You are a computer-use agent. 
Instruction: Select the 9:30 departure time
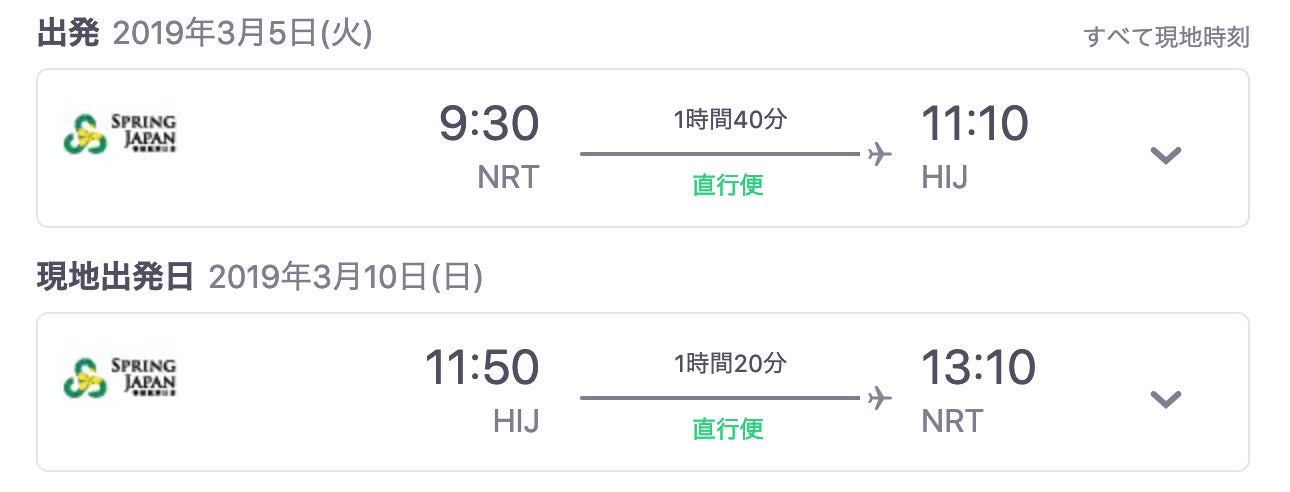pyautogui.click(x=489, y=125)
